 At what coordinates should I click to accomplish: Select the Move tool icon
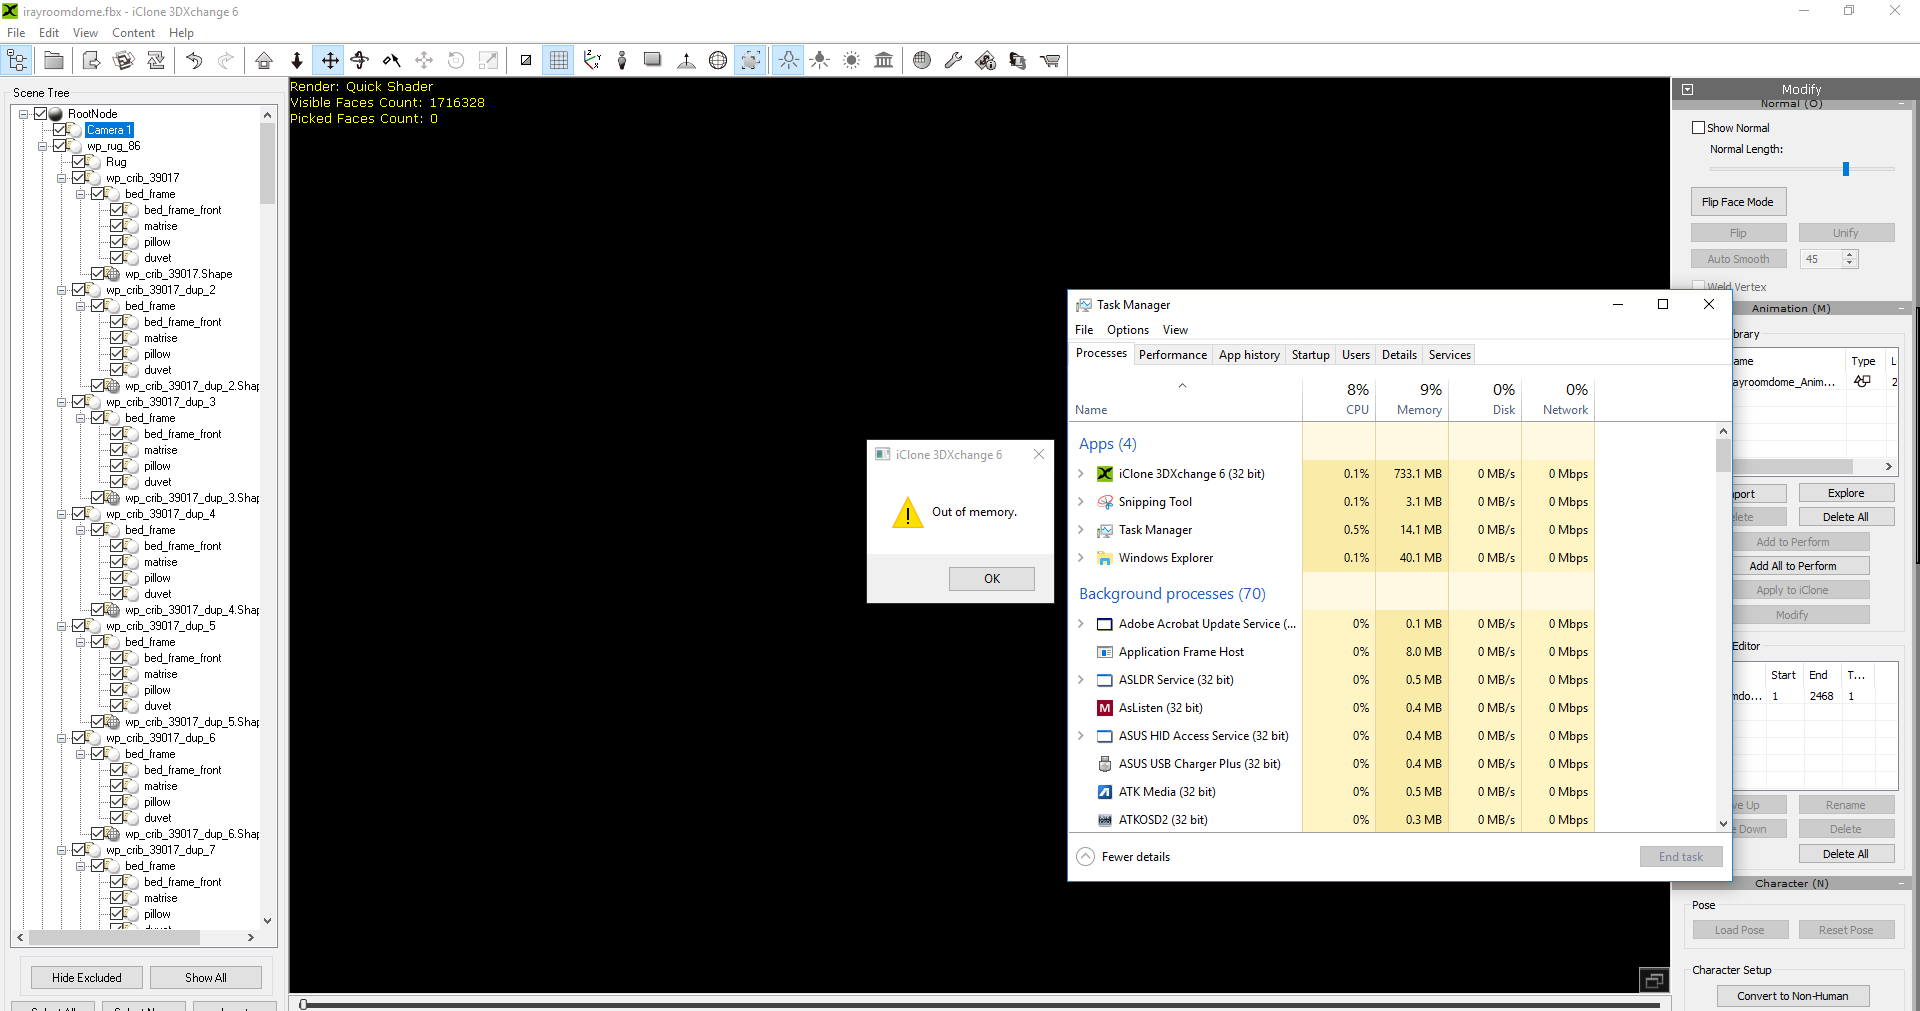point(329,61)
